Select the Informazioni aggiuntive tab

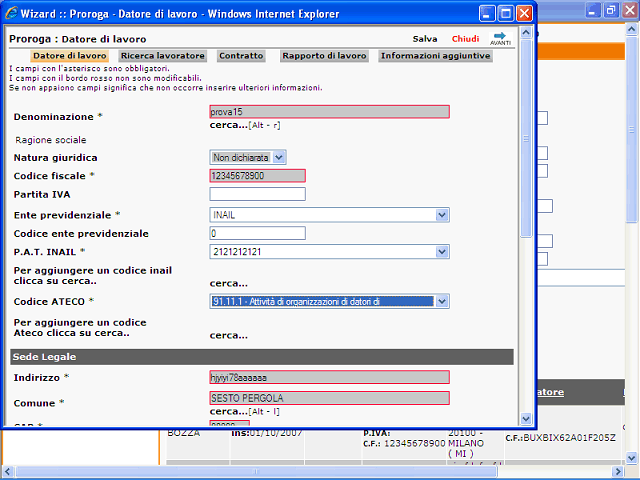point(435,56)
